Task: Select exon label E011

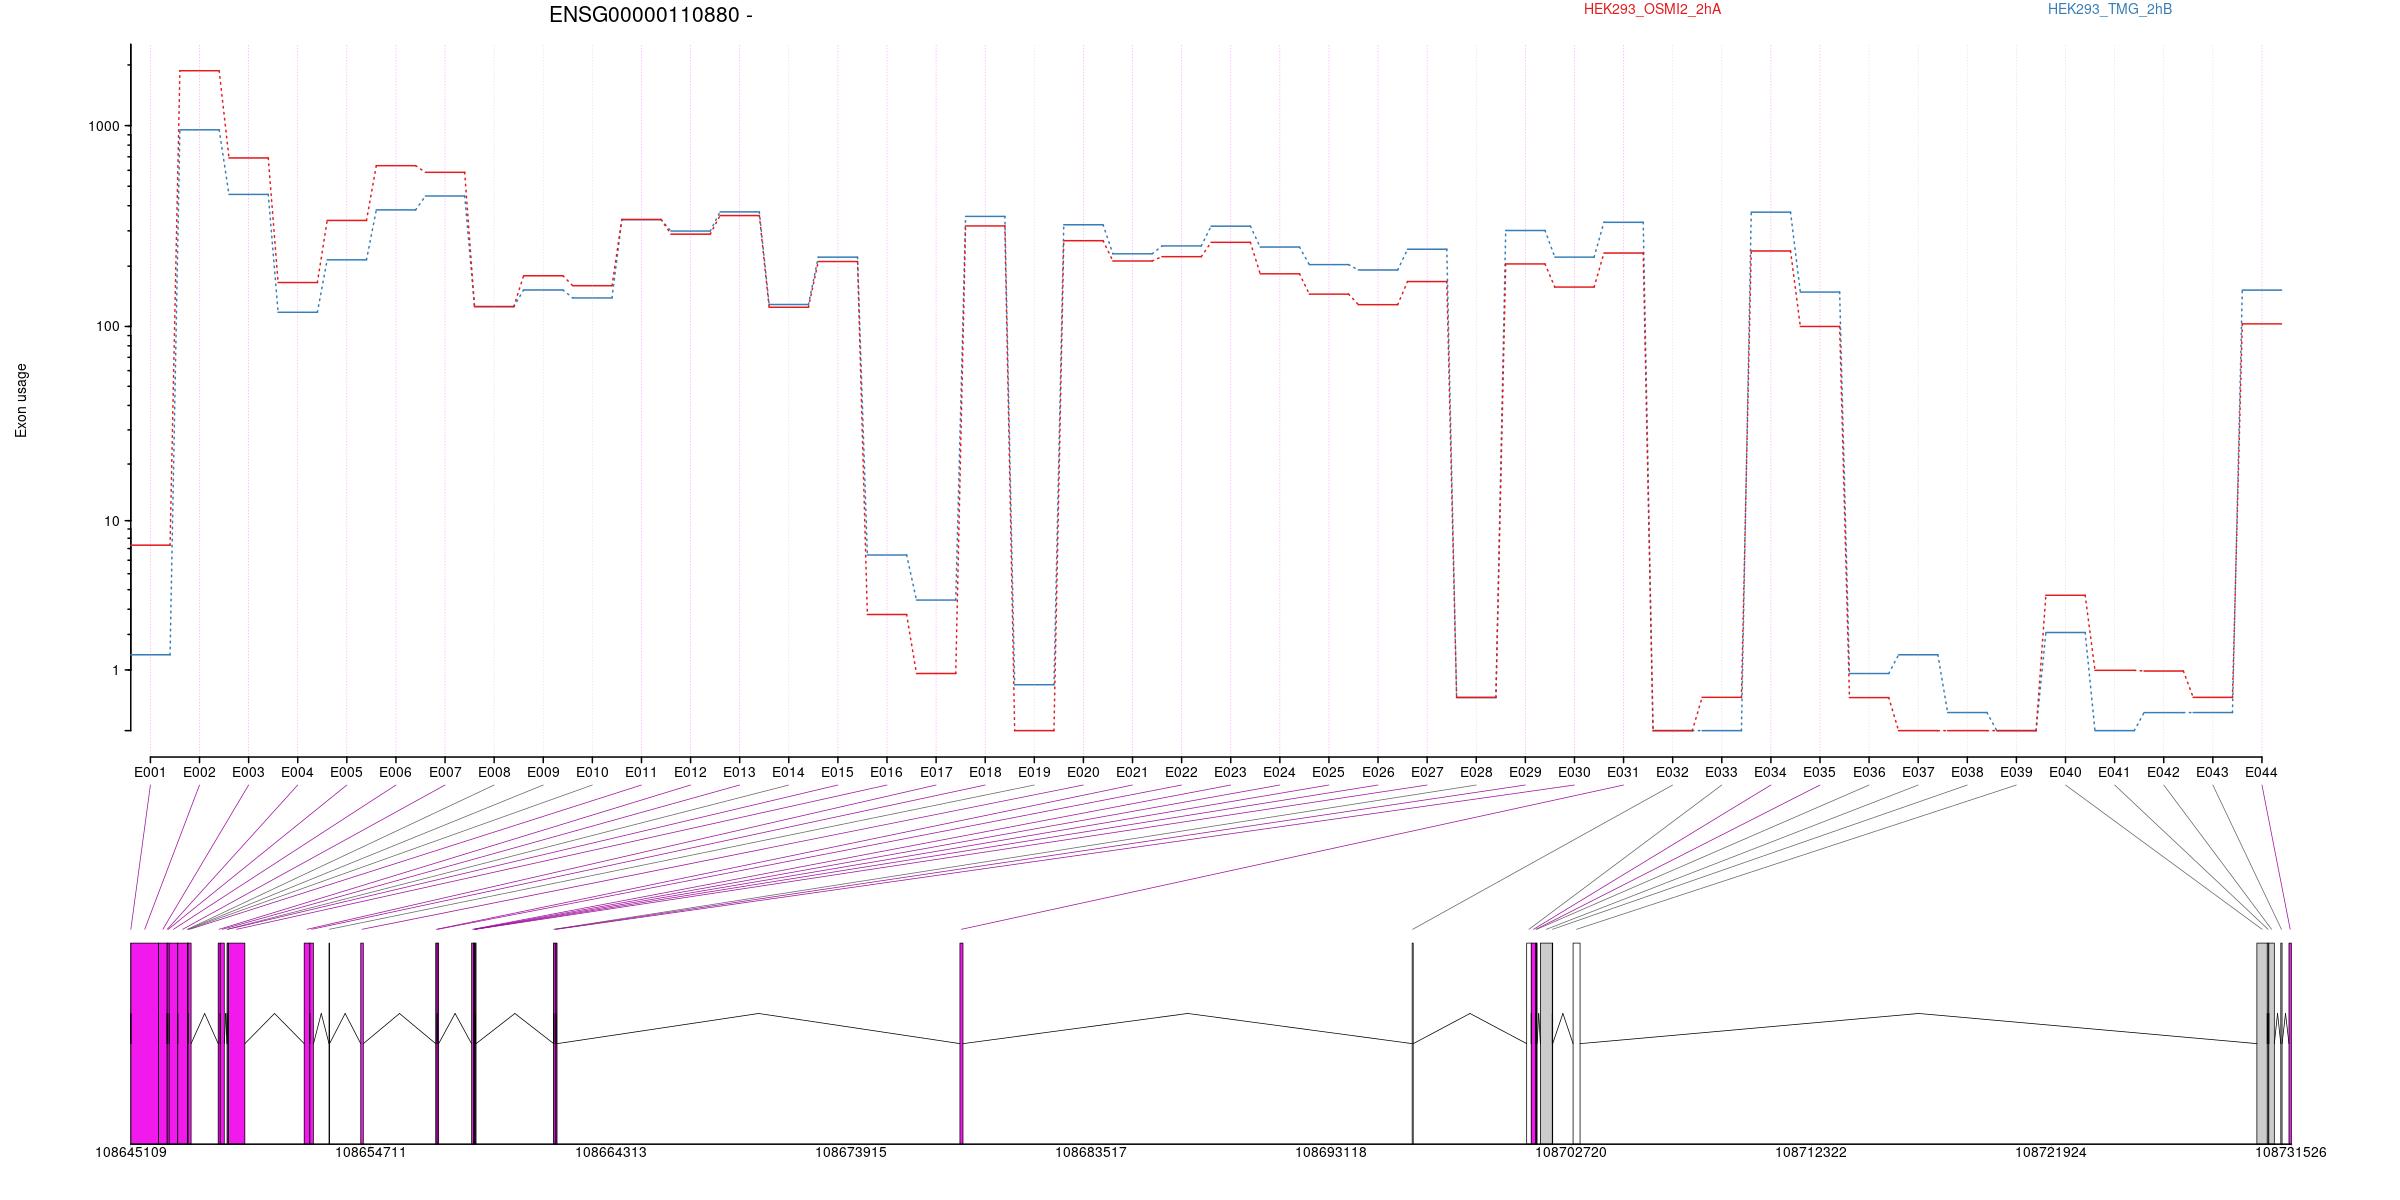Action: point(641,772)
